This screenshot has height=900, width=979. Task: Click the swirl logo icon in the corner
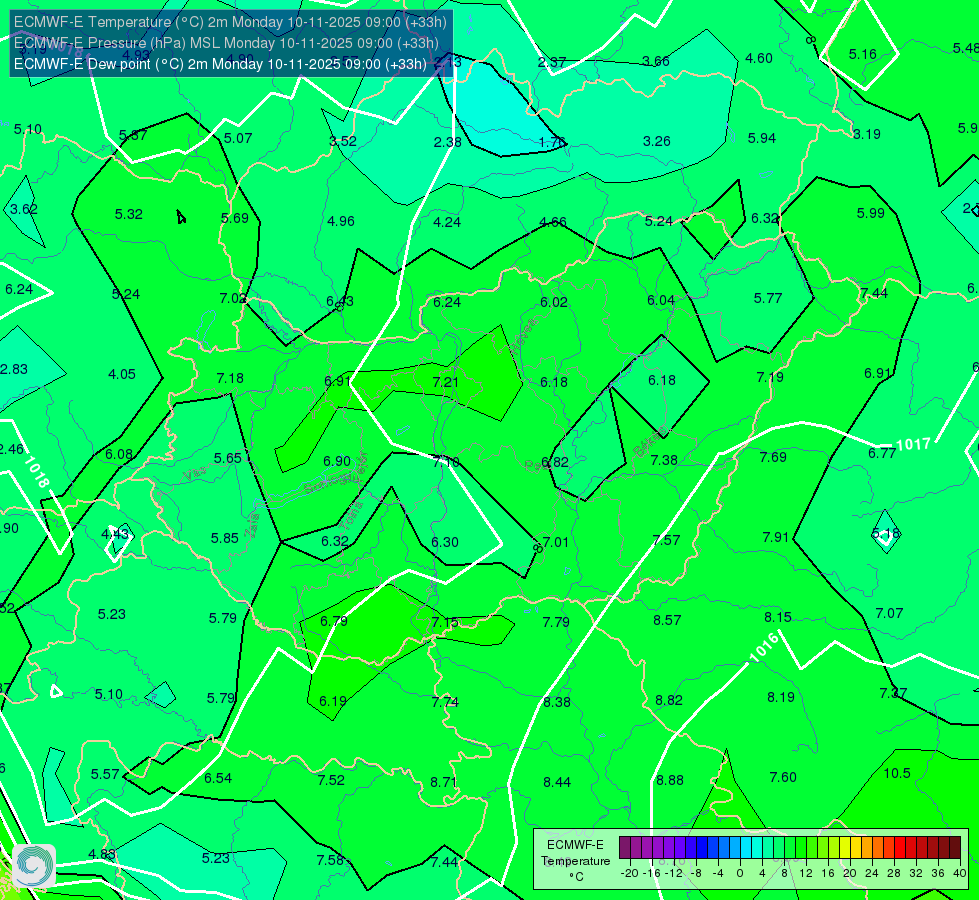pyautogui.click(x=34, y=865)
